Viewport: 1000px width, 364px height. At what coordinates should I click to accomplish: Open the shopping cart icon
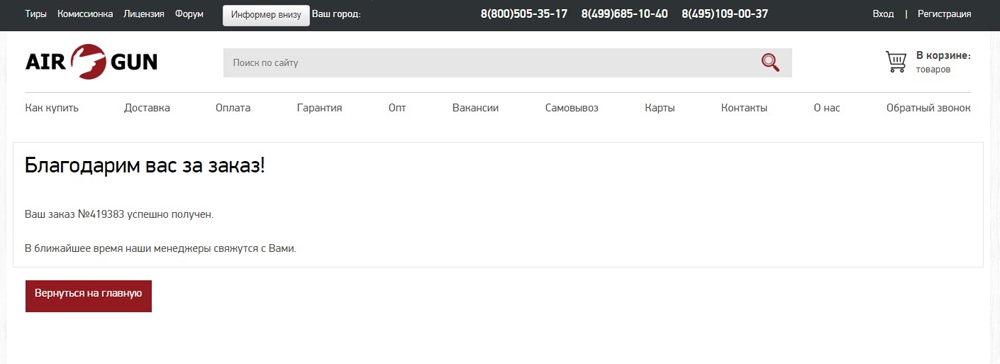coord(896,62)
